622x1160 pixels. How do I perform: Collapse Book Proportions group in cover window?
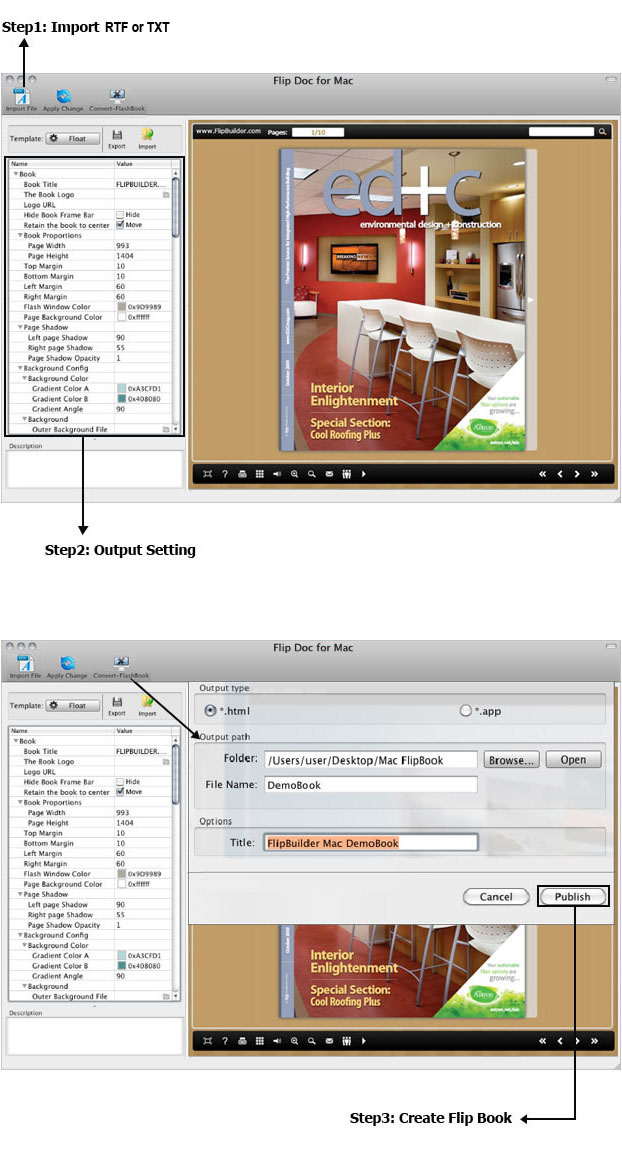[x=20, y=235]
